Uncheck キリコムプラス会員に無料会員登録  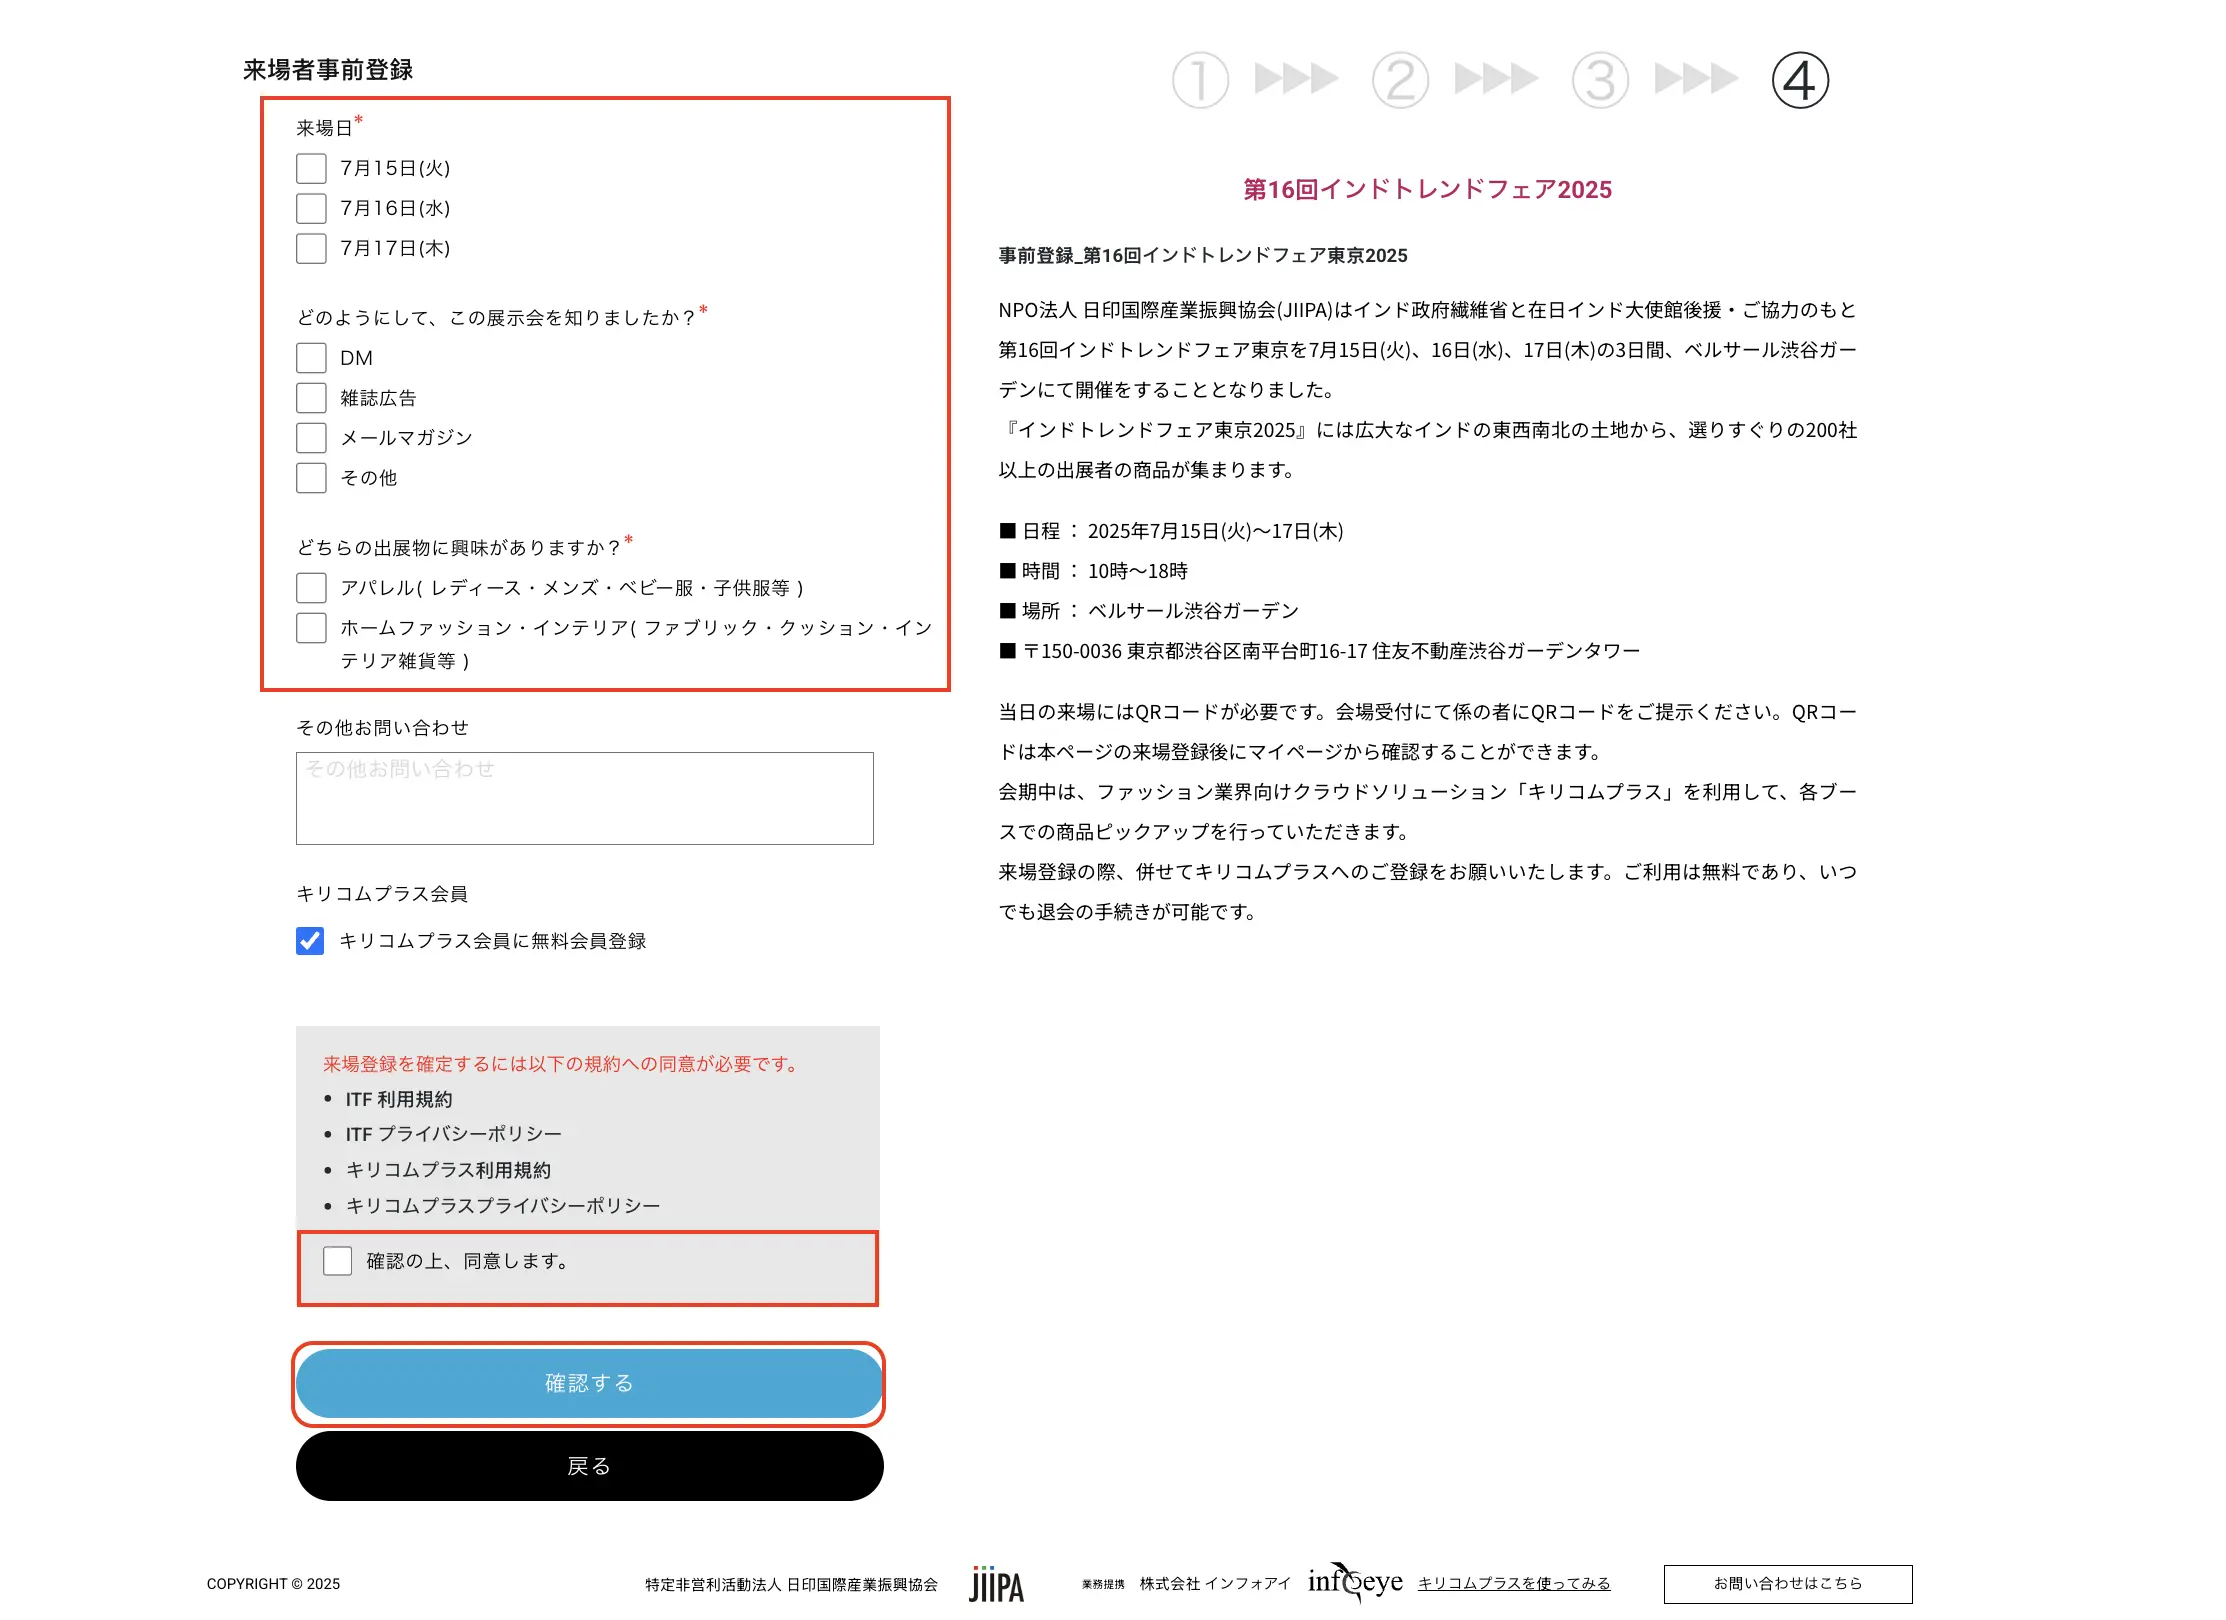[310, 941]
